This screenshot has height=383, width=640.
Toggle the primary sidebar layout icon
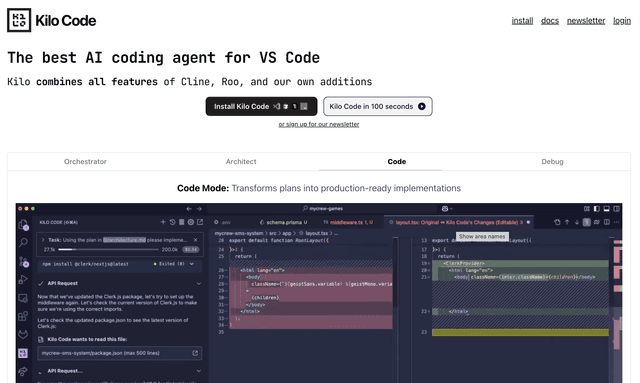pos(596,209)
